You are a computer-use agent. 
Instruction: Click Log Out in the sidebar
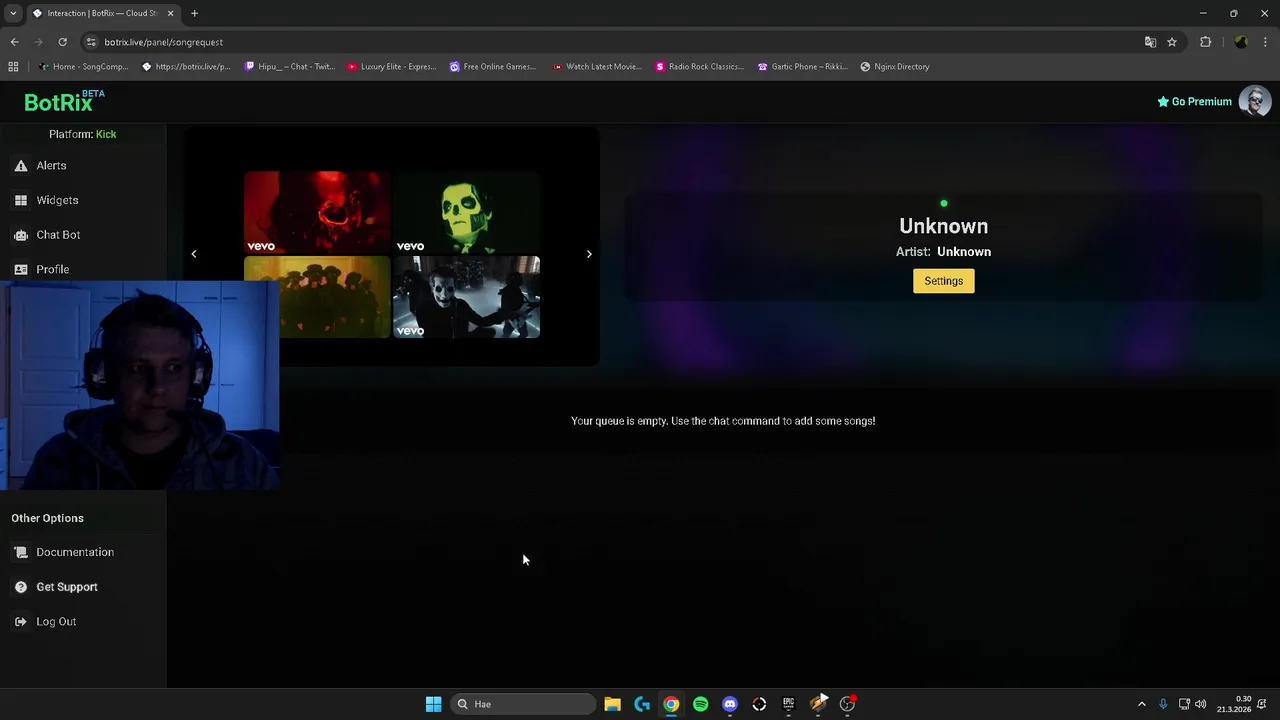56,622
